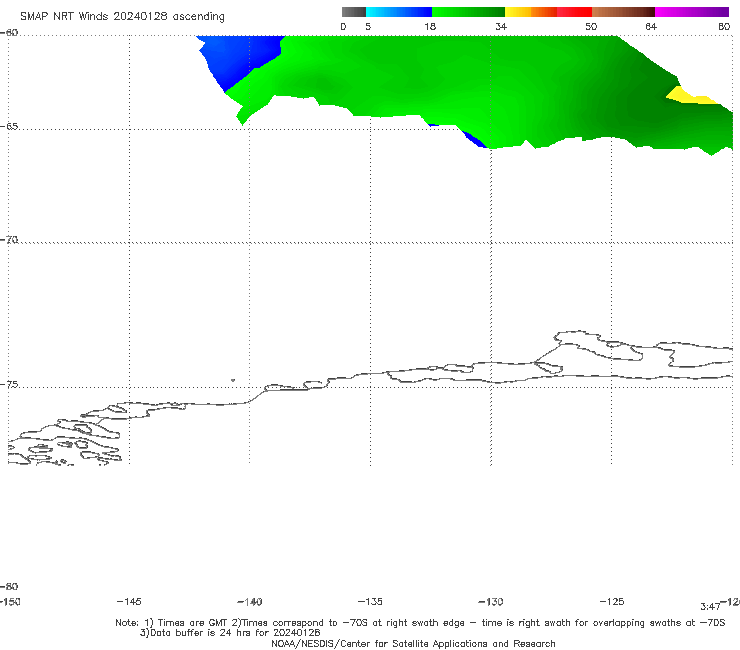Click the latitude label '-65'
740x650 pixels.
[9, 127]
